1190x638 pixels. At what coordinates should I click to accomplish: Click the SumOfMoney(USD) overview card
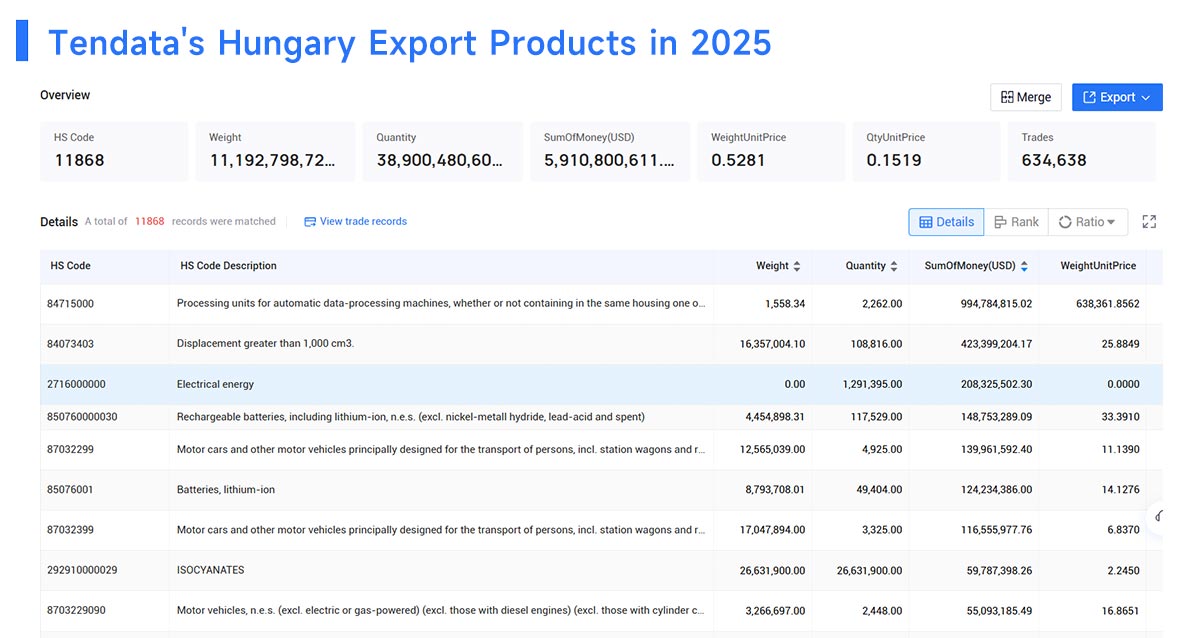(609, 151)
